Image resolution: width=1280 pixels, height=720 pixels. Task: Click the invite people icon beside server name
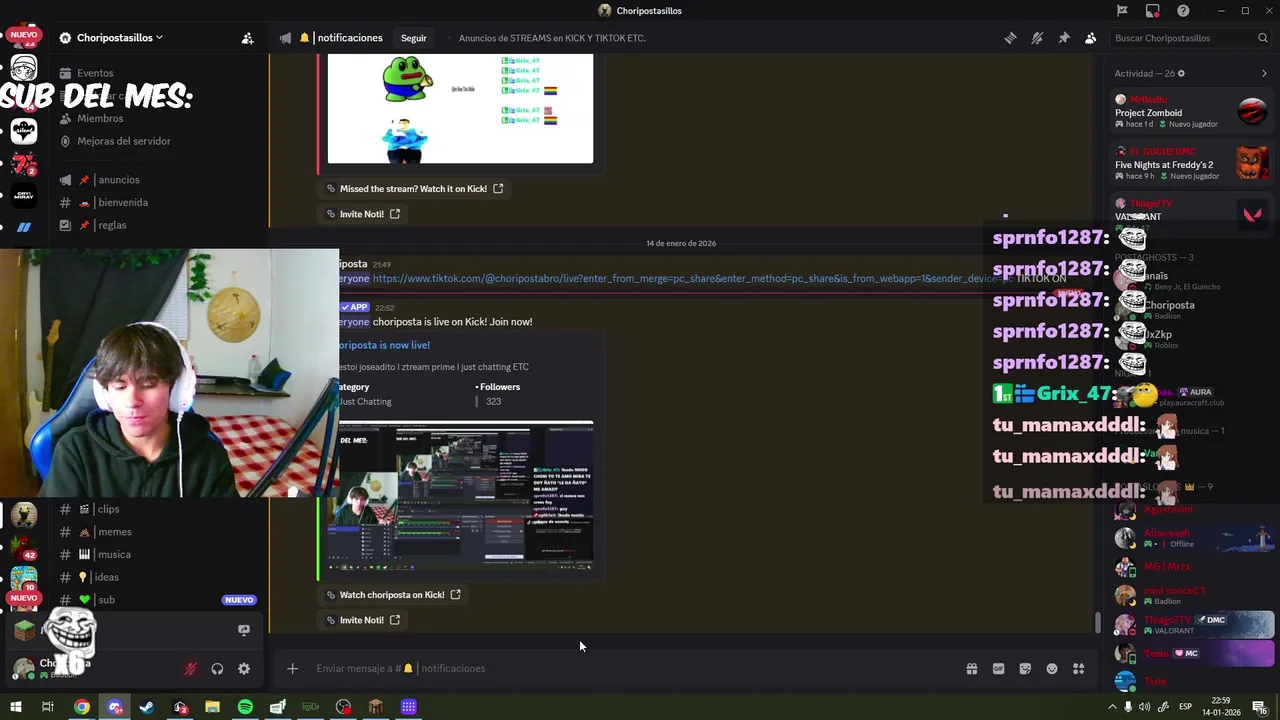point(247,38)
